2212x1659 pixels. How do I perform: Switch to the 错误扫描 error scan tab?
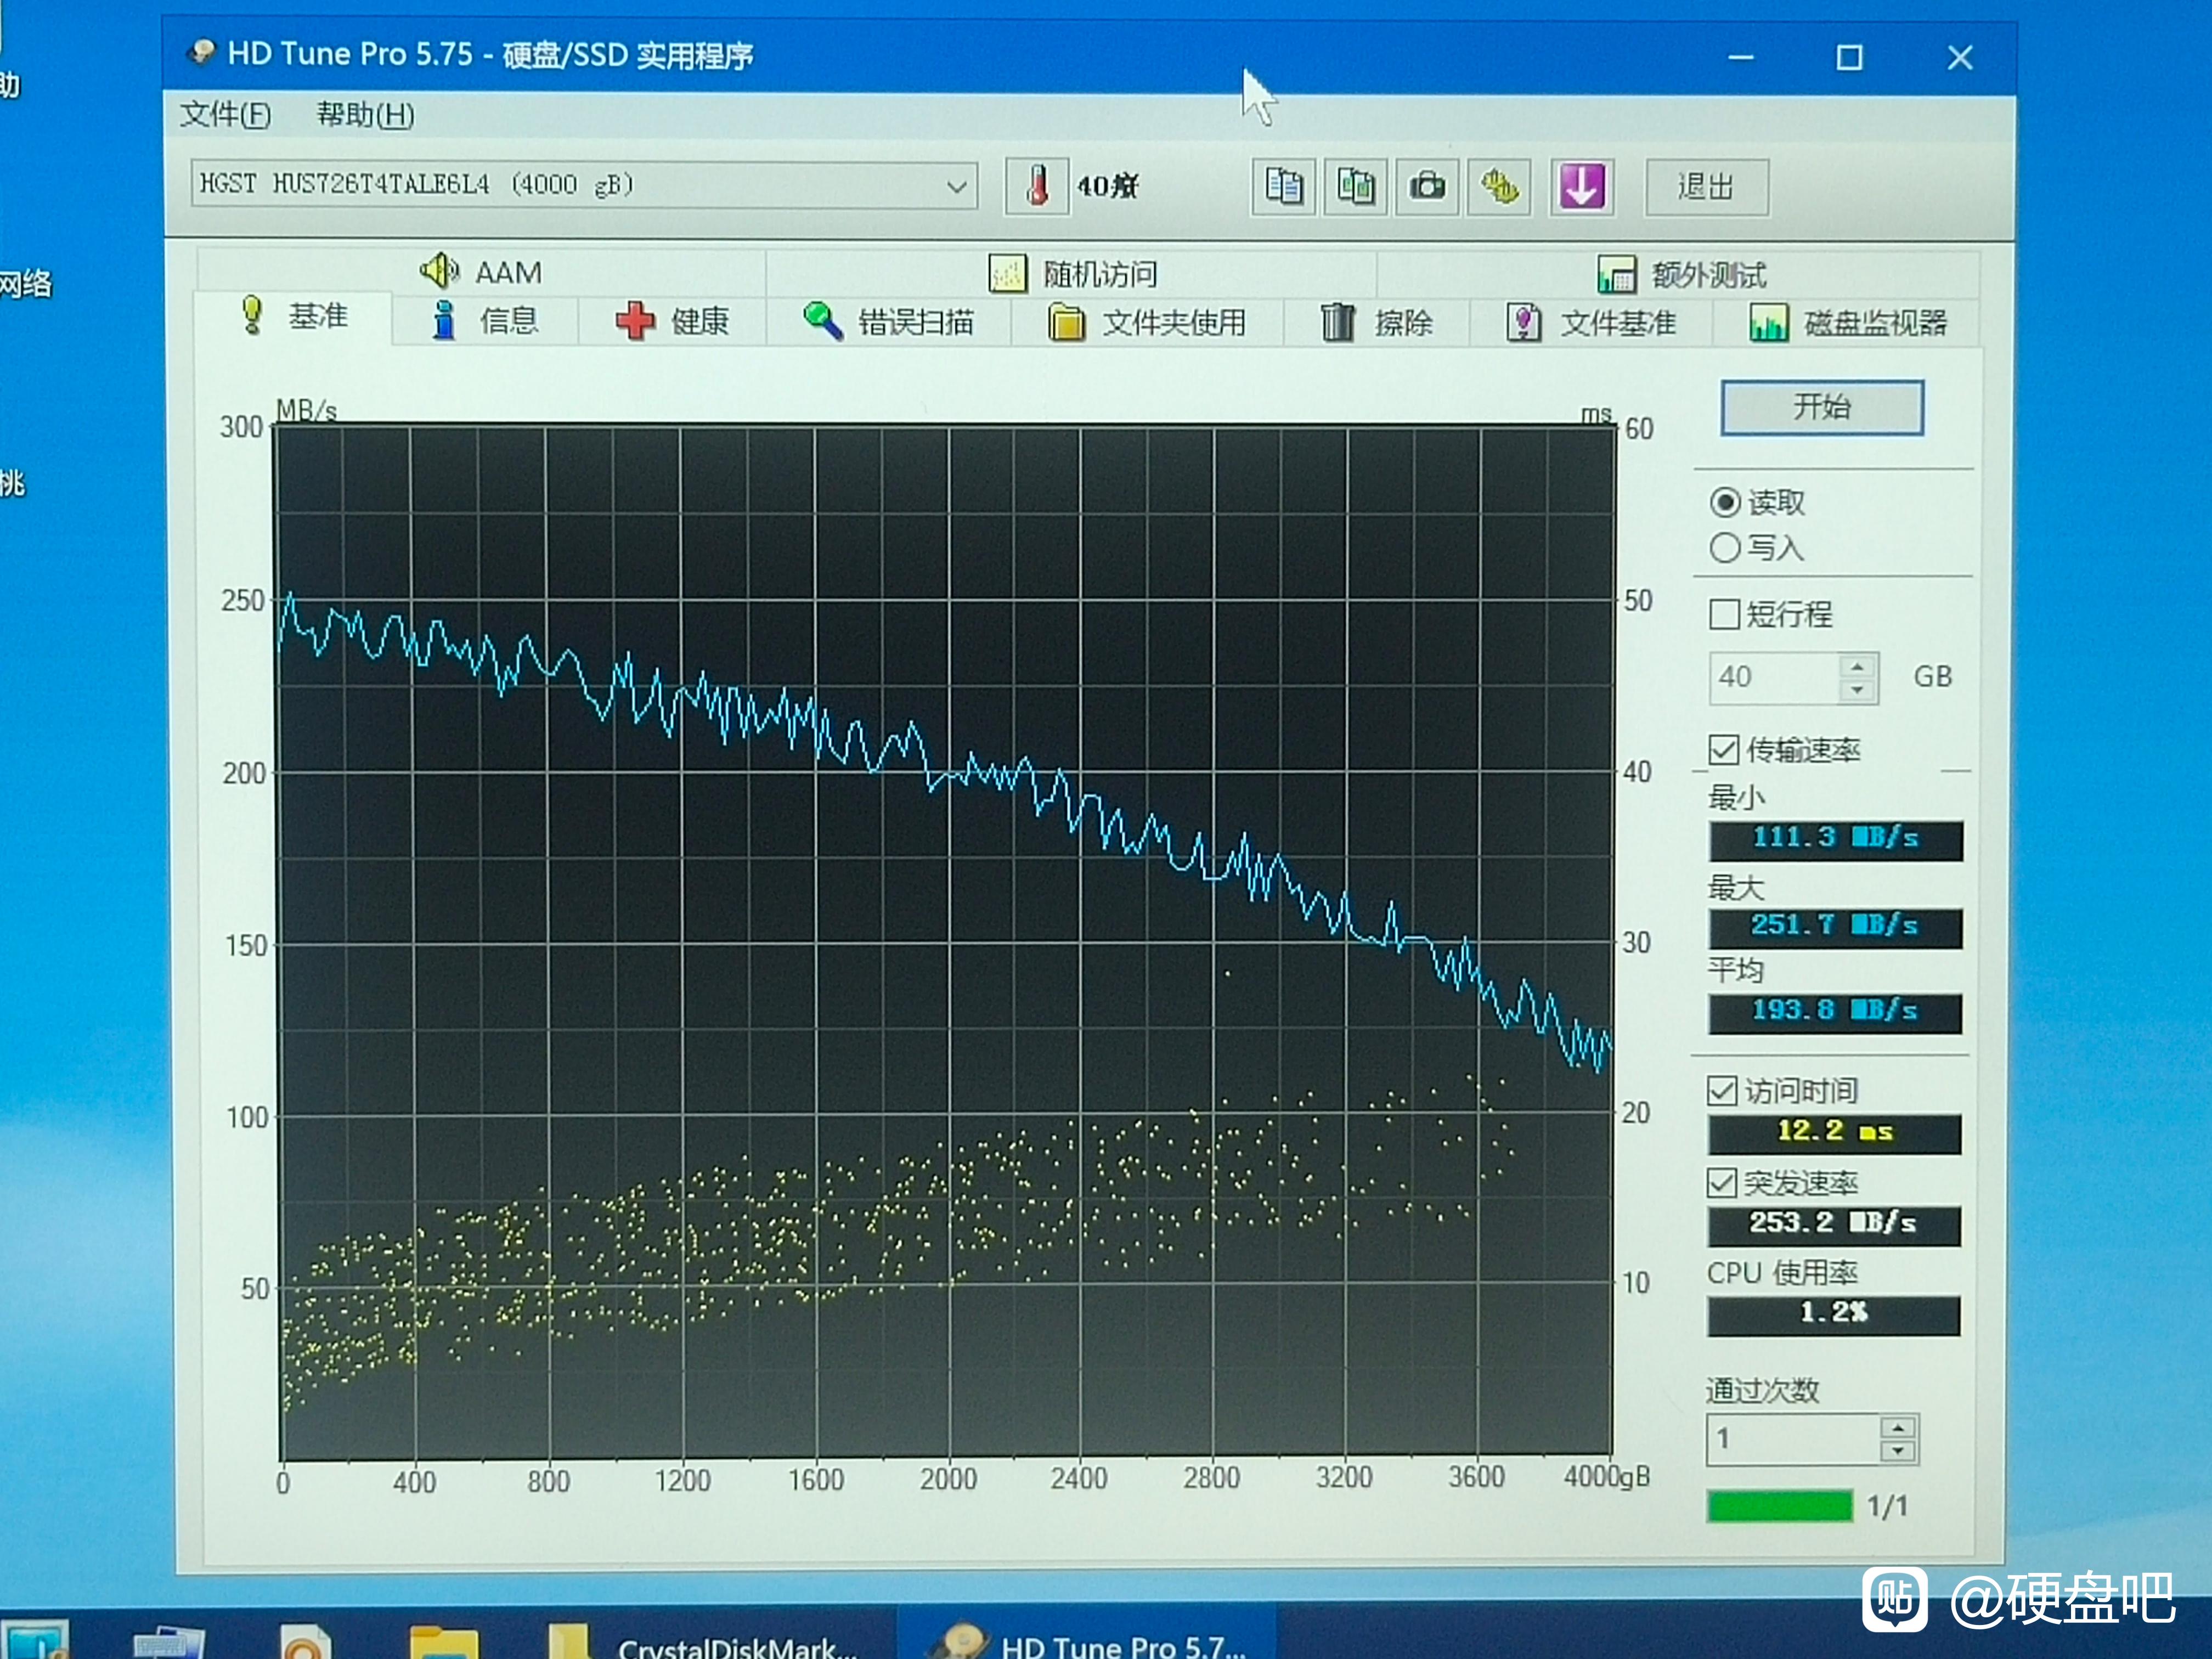(888, 322)
